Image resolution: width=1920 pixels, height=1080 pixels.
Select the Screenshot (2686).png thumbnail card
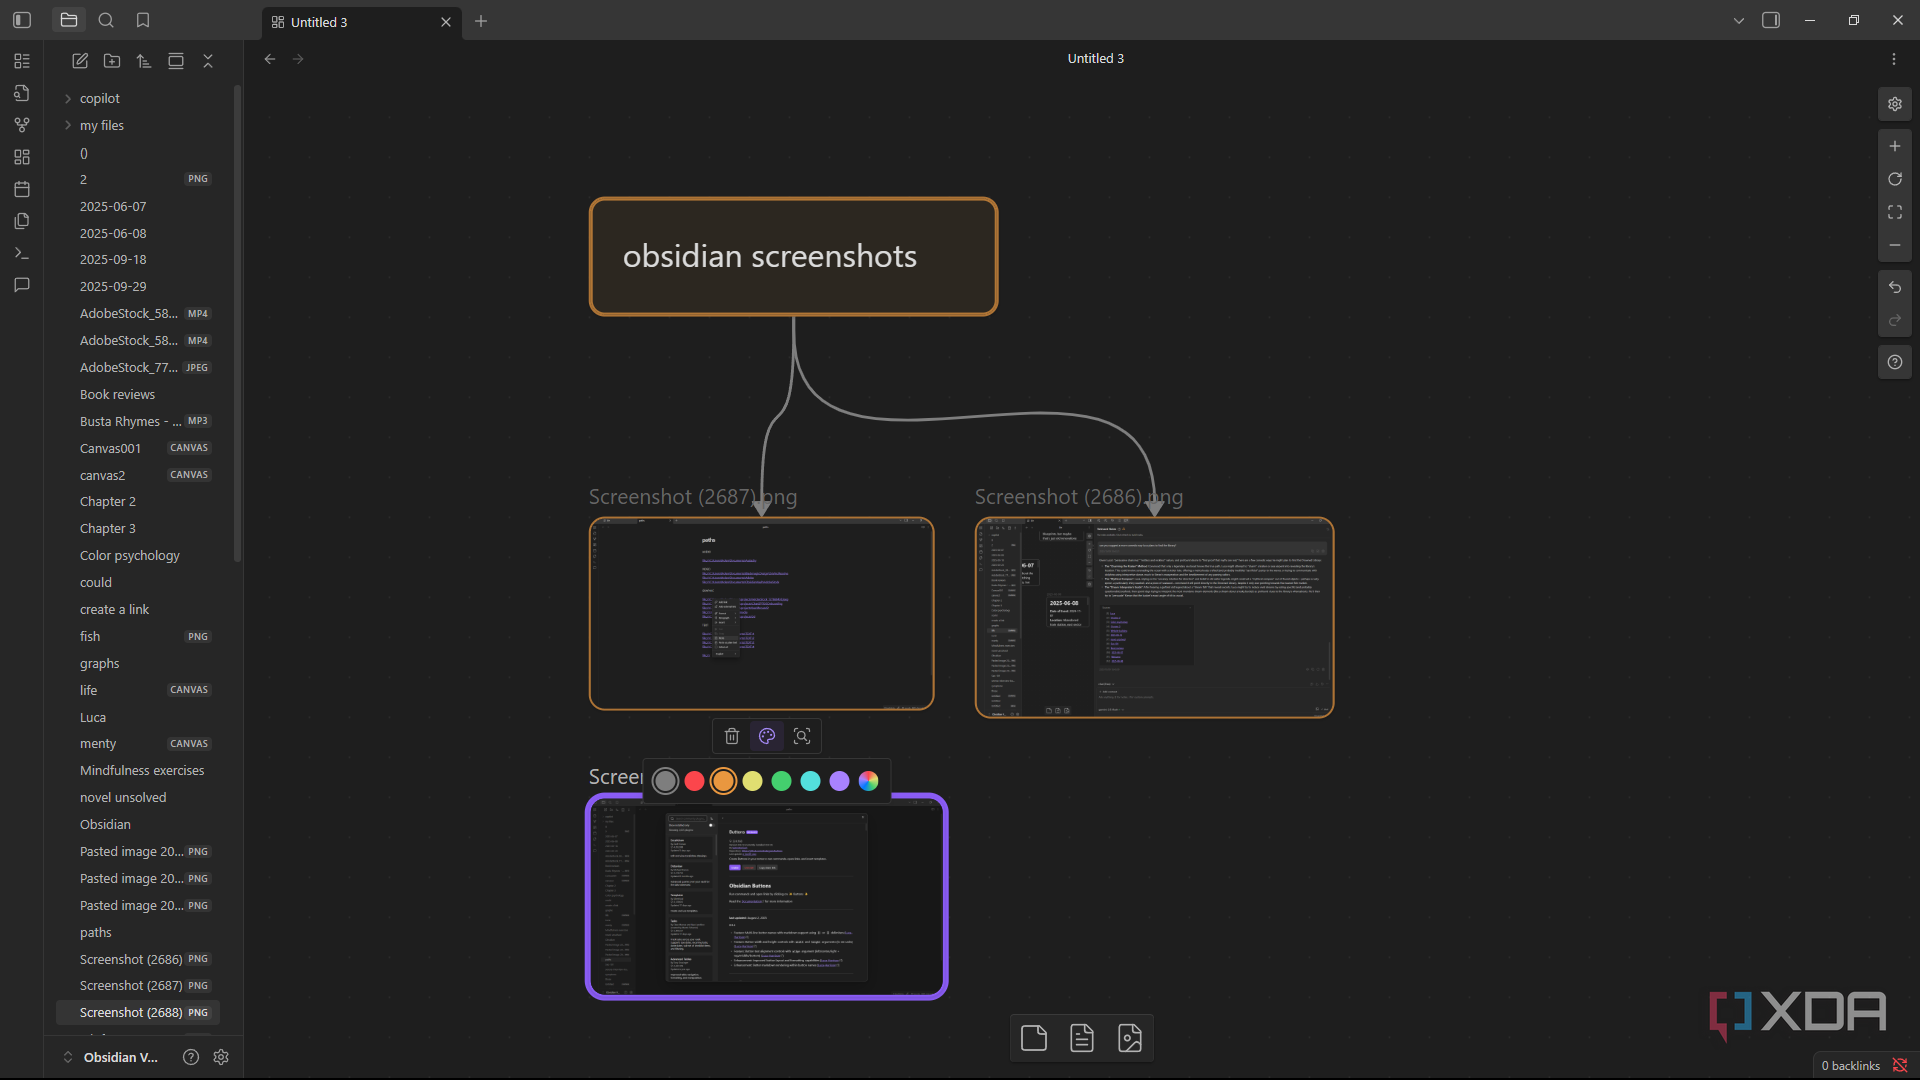1155,617
